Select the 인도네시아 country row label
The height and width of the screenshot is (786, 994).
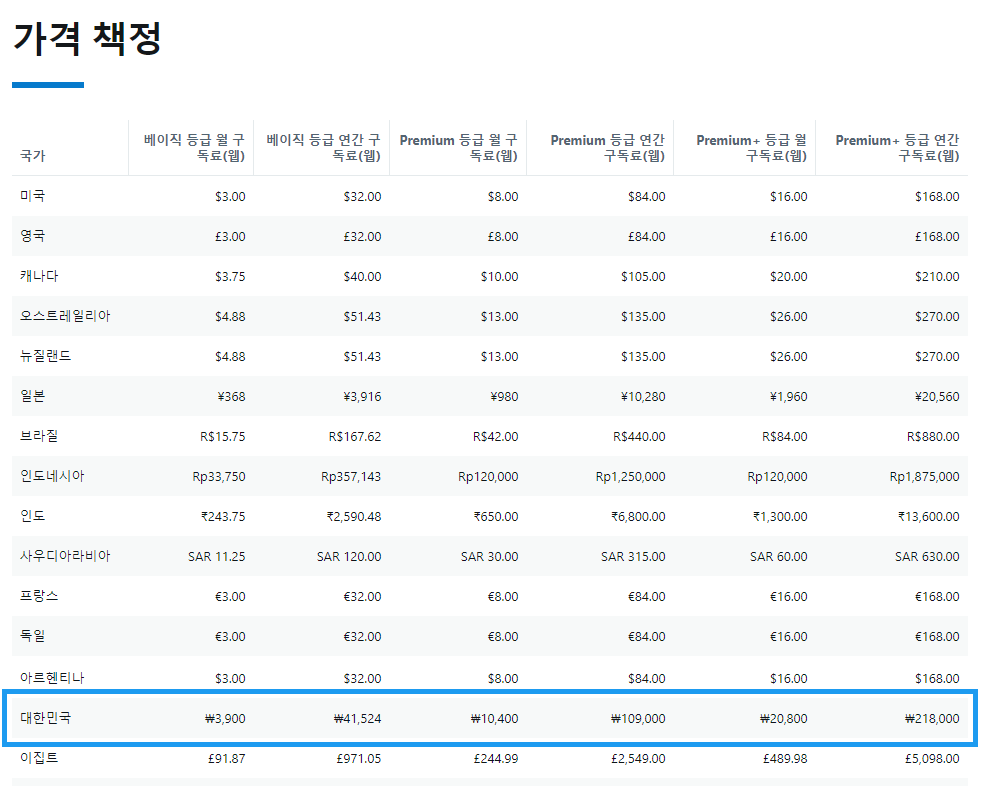(x=52, y=475)
